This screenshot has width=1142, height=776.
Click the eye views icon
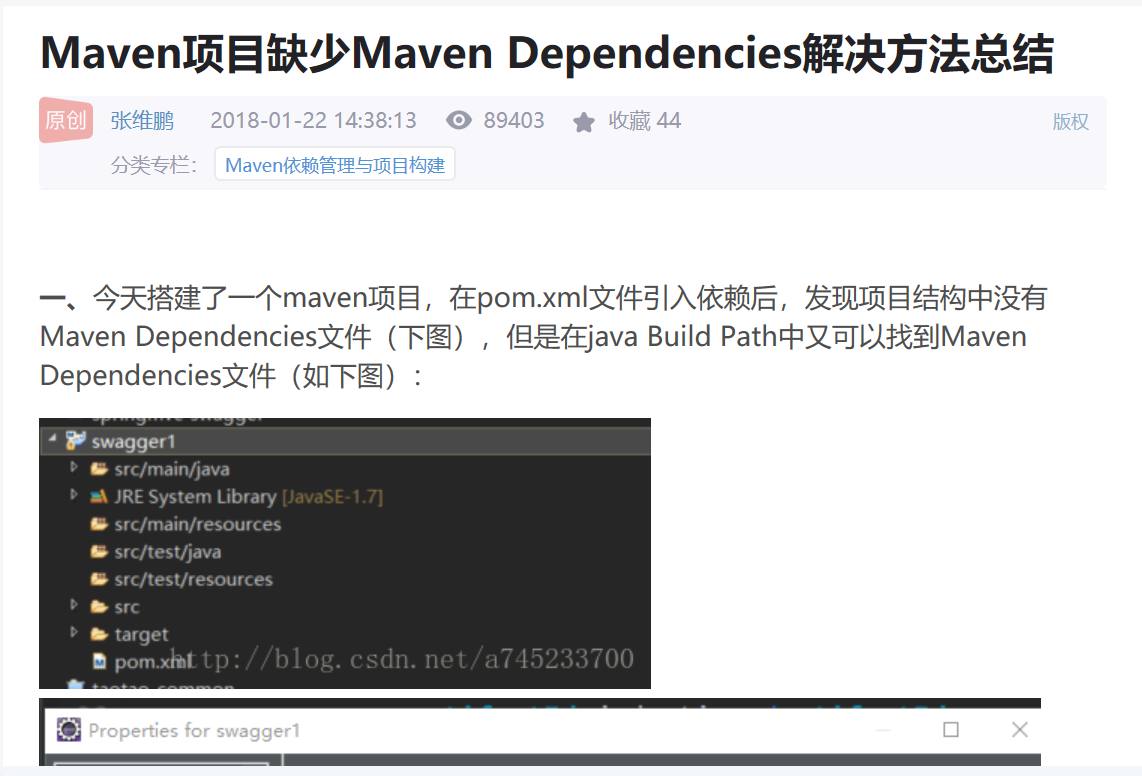click(459, 120)
